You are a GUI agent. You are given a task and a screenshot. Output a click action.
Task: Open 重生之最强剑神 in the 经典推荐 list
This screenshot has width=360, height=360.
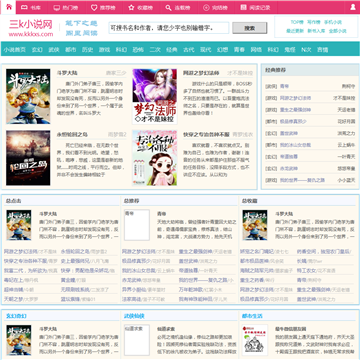(295, 110)
